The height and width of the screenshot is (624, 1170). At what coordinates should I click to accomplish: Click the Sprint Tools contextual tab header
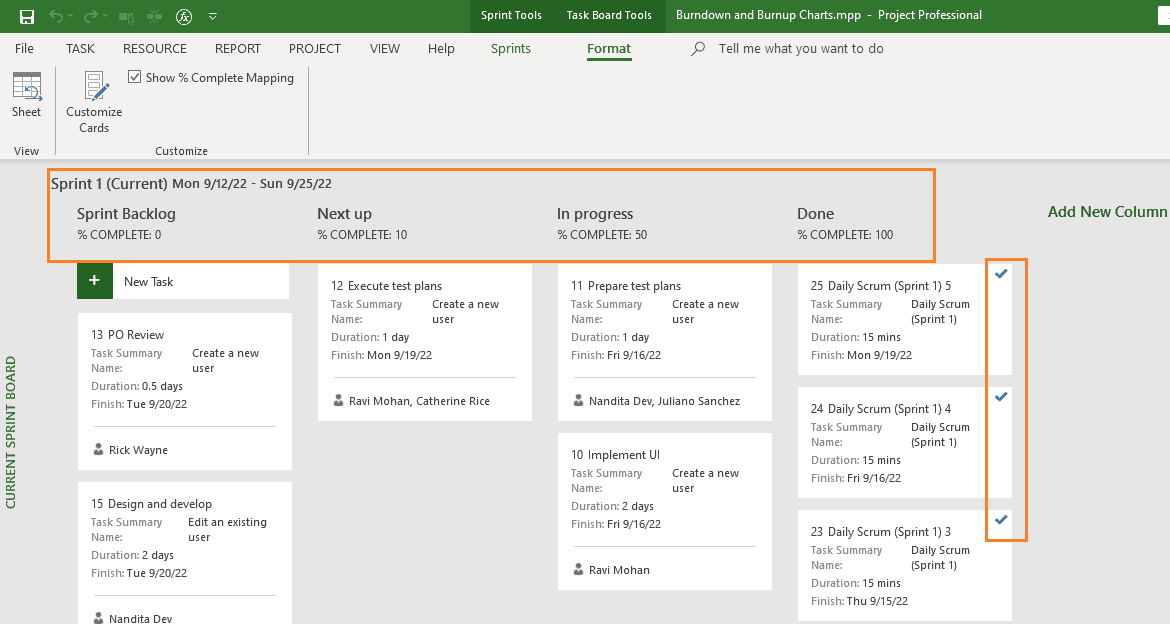tap(511, 15)
